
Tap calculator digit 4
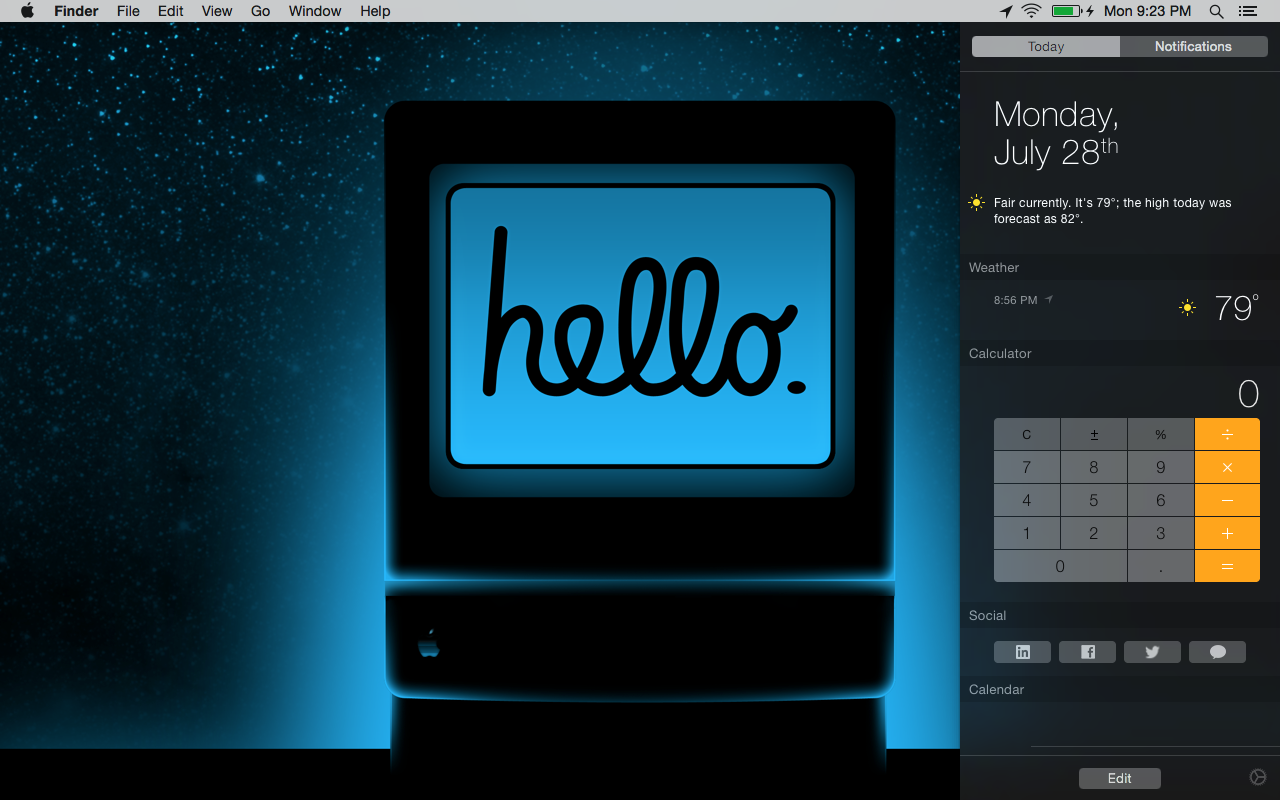pyautogui.click(x=1027, y=500)
